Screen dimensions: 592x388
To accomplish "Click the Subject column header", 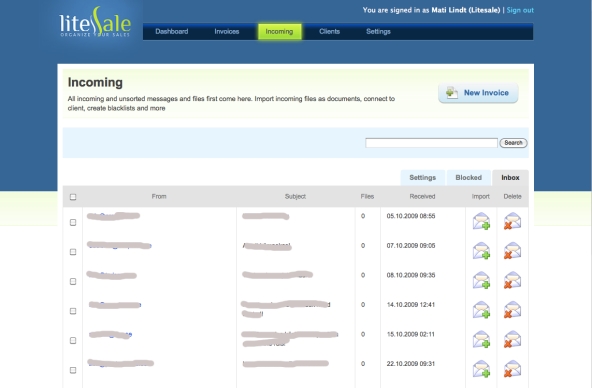I will (x=295, y=196).
